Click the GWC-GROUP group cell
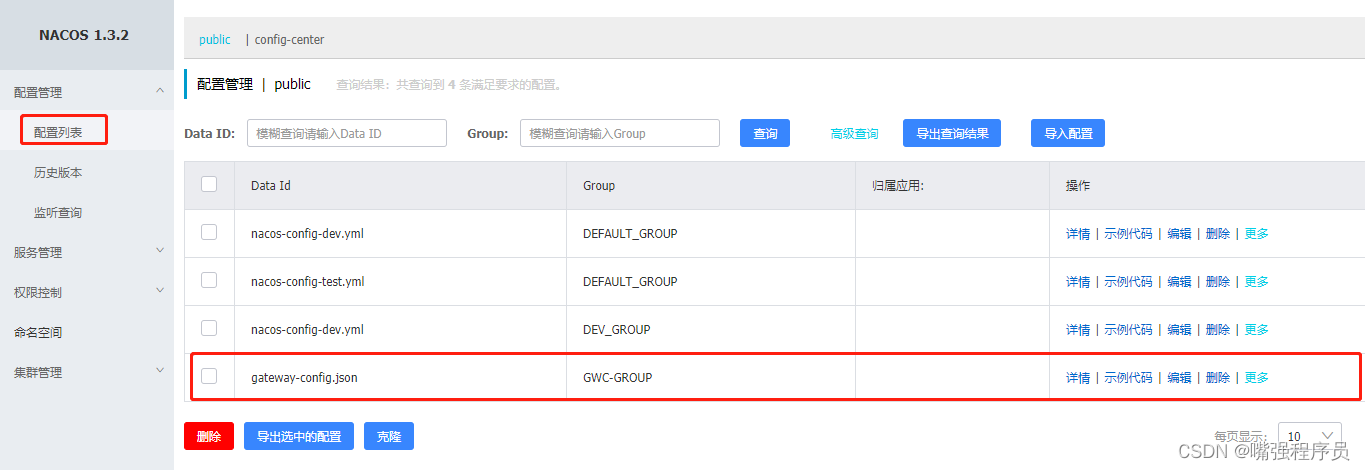Screen dimensions: 1365x470 pos(710,377)
